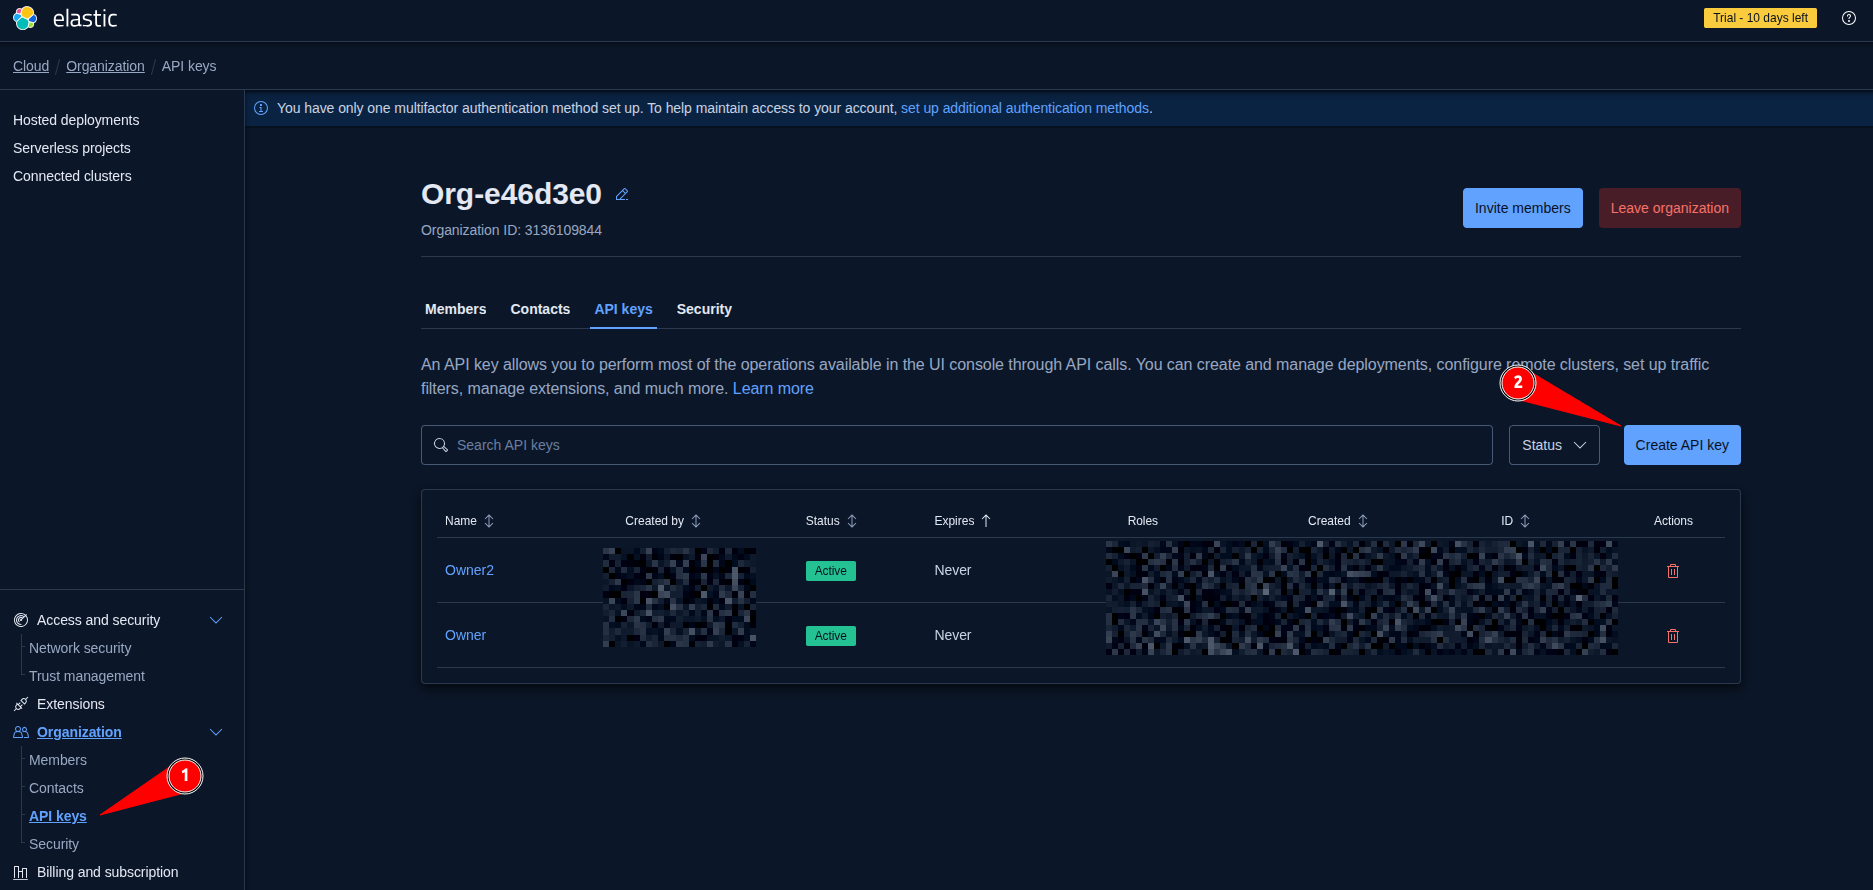The image size is (1873, 890).
Task: Open the help icon in top bar
Action: click(1849, 18)
